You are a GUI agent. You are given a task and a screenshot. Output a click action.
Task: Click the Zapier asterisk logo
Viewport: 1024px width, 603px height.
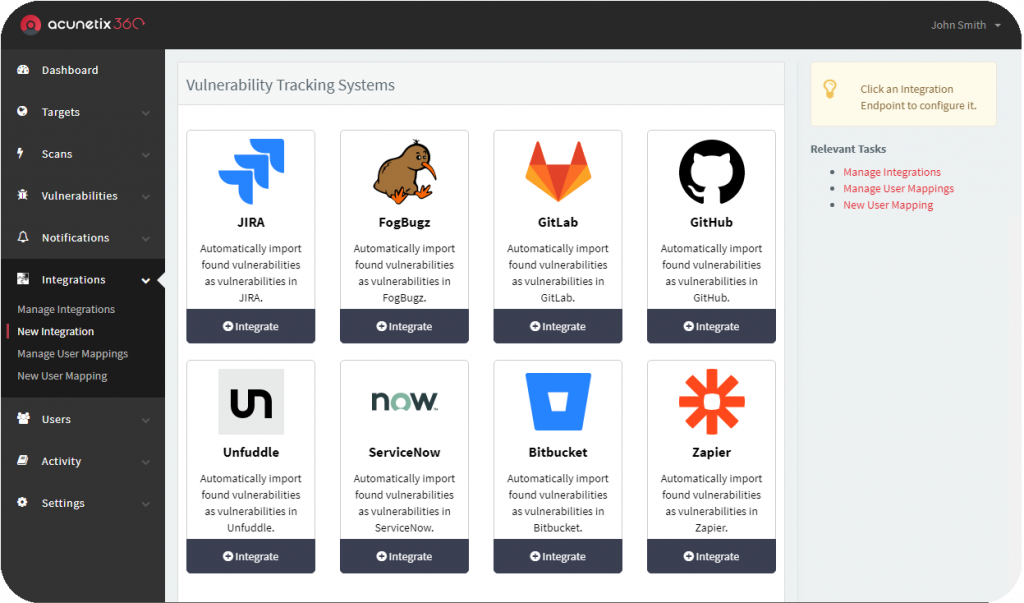(712, 402)
